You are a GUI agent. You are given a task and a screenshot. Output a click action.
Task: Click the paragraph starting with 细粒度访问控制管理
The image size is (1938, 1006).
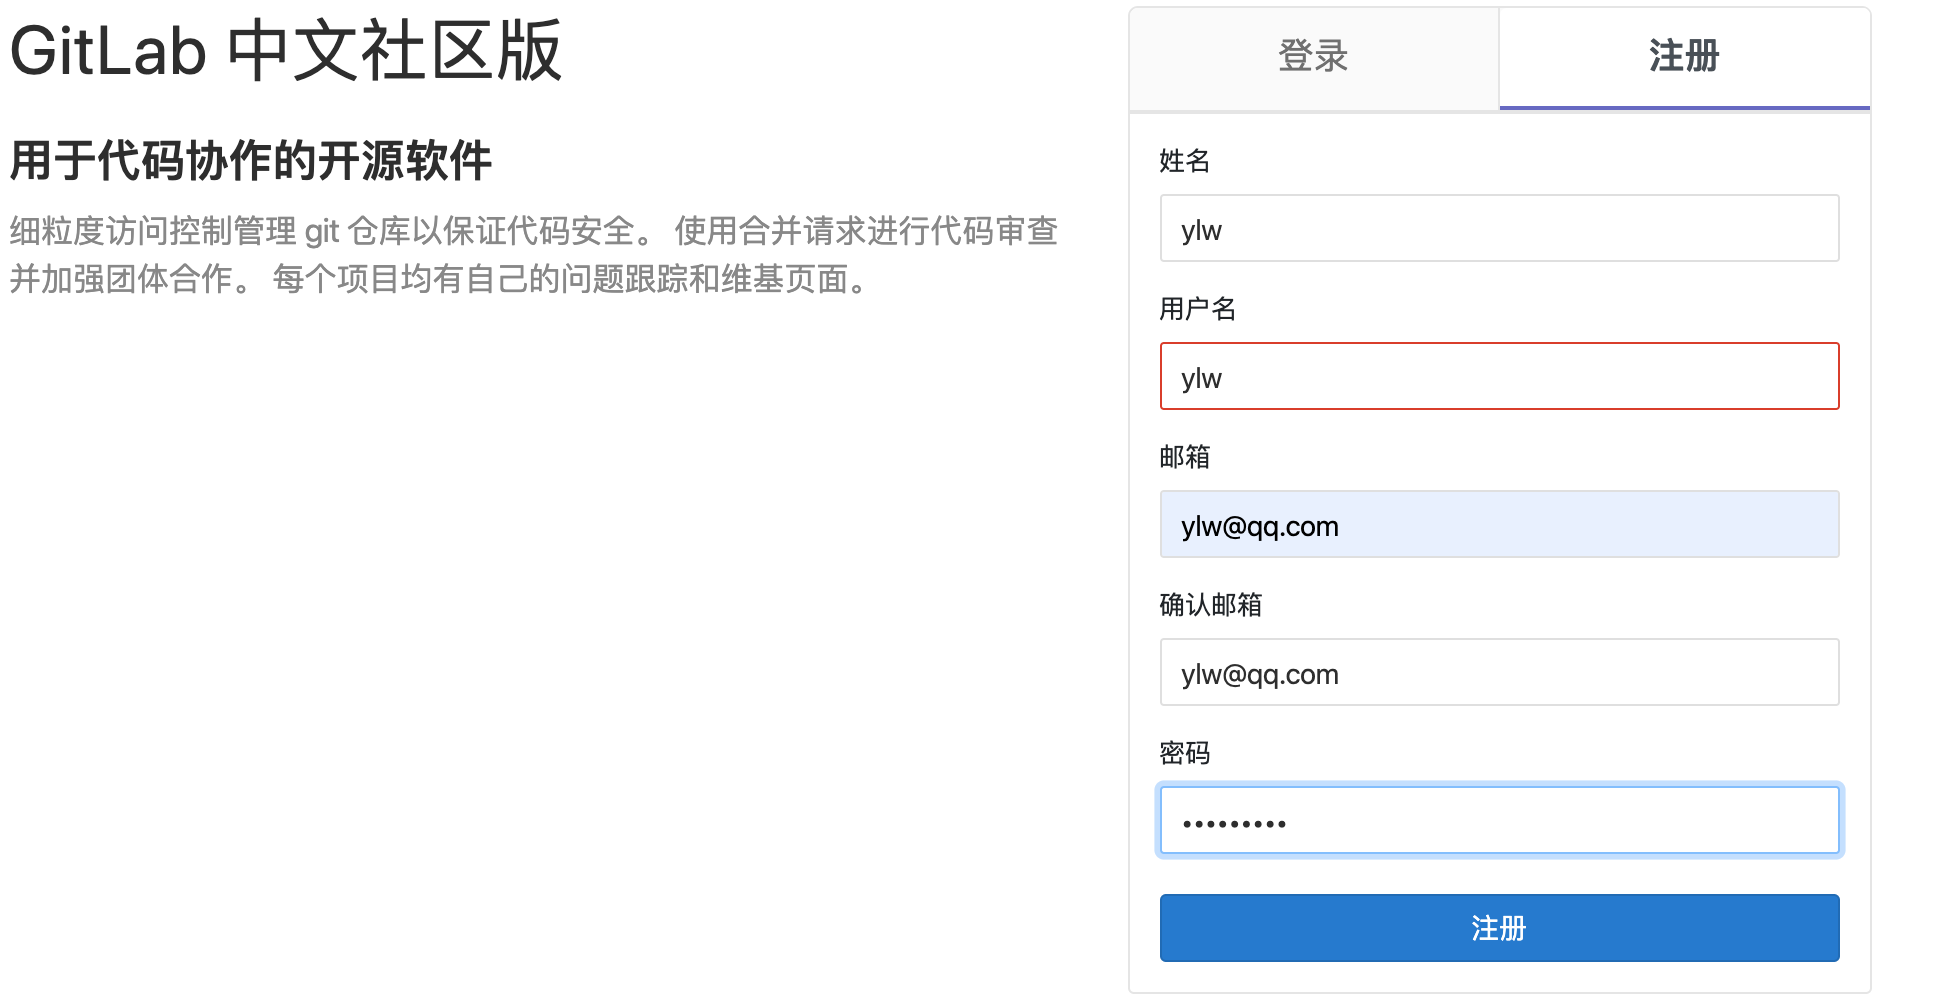[x=534, y=255]
